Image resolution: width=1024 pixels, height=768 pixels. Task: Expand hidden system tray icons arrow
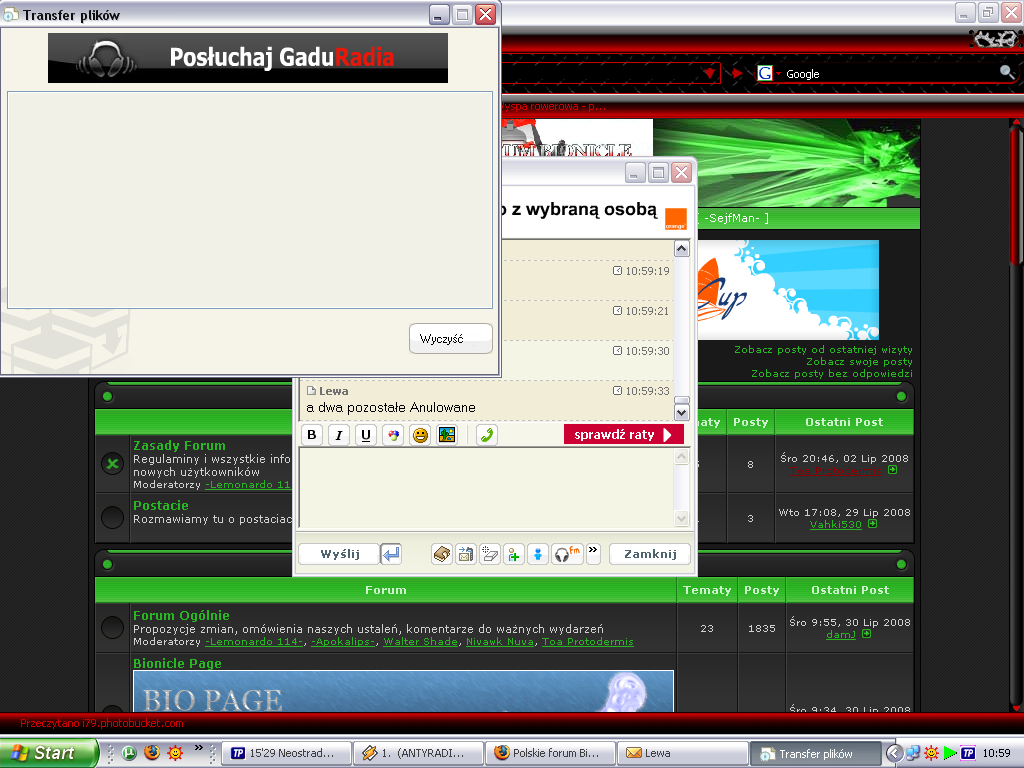tap(893, 754)
